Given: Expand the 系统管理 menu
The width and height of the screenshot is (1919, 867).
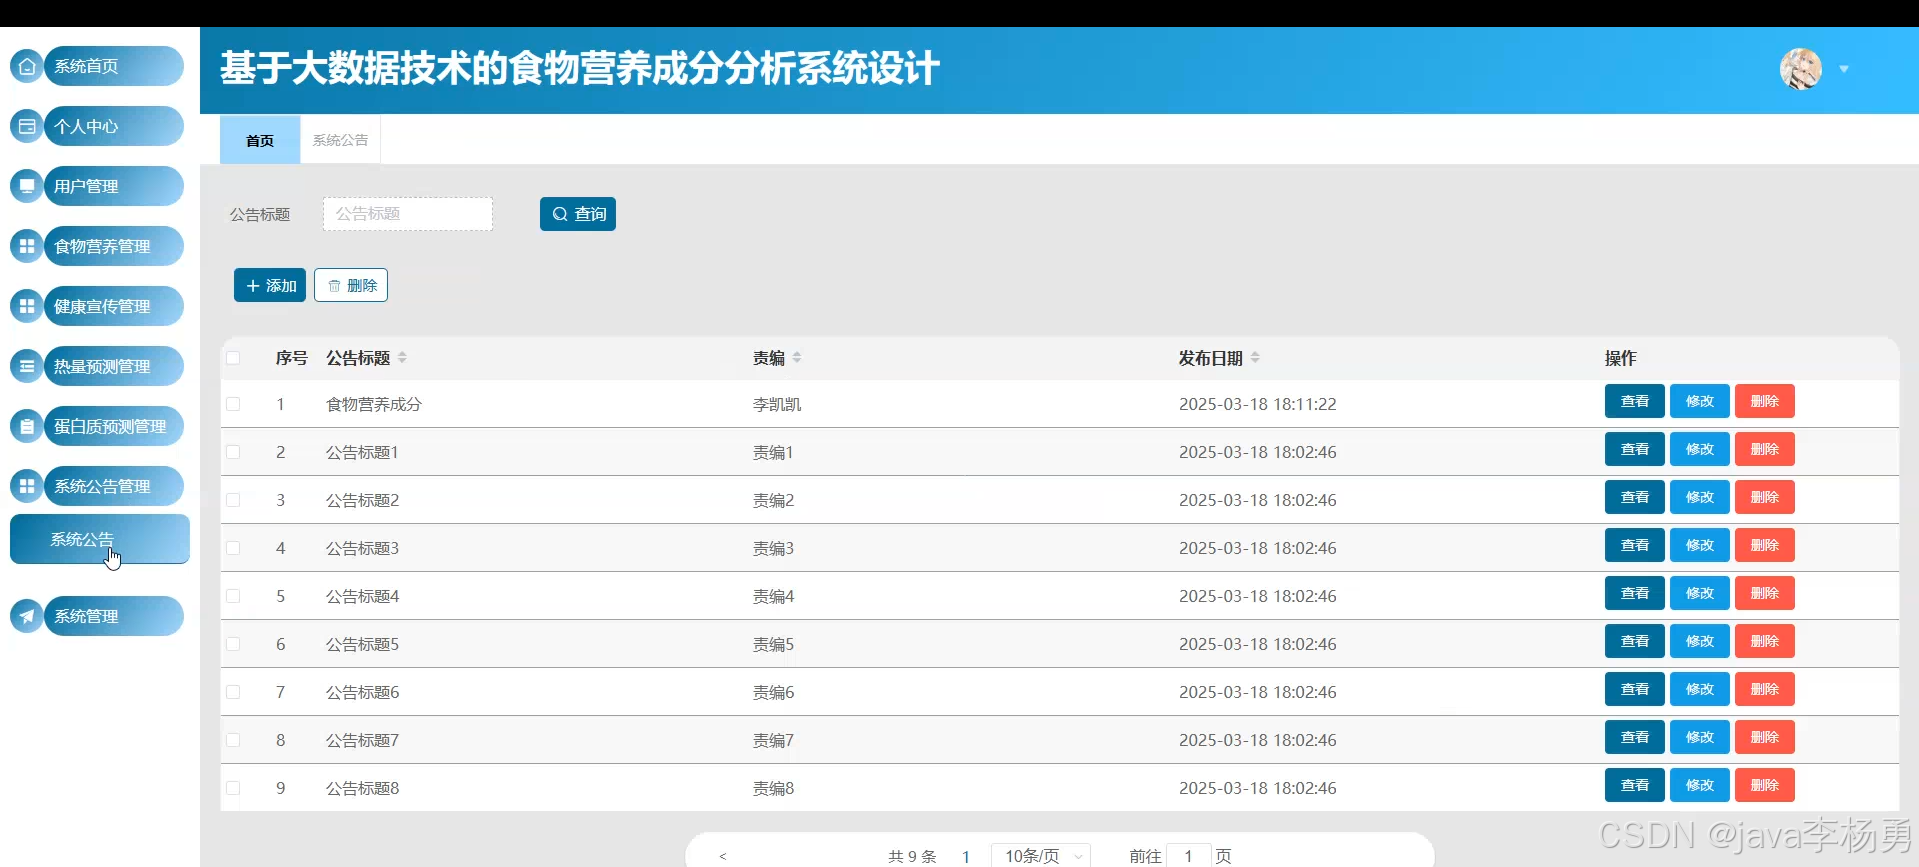Looking at the screenshot, I should pyautogui.click(x=113, y=616).
